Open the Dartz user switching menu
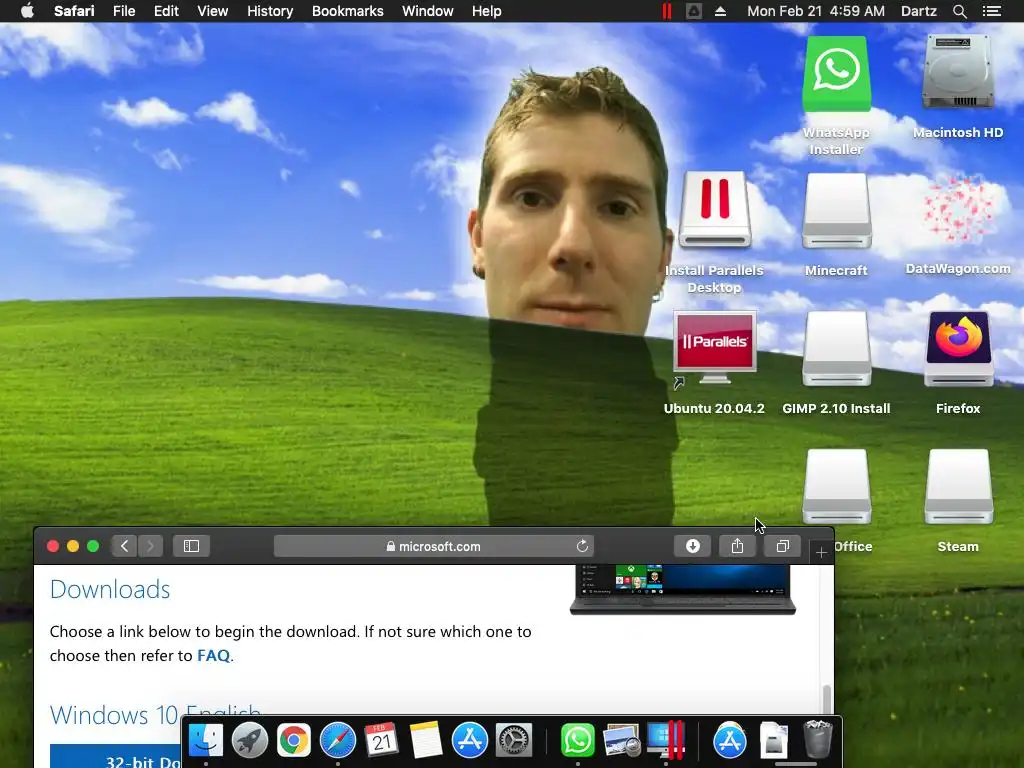This screenshot has width=1024, height=768. [x=918, y=11]
